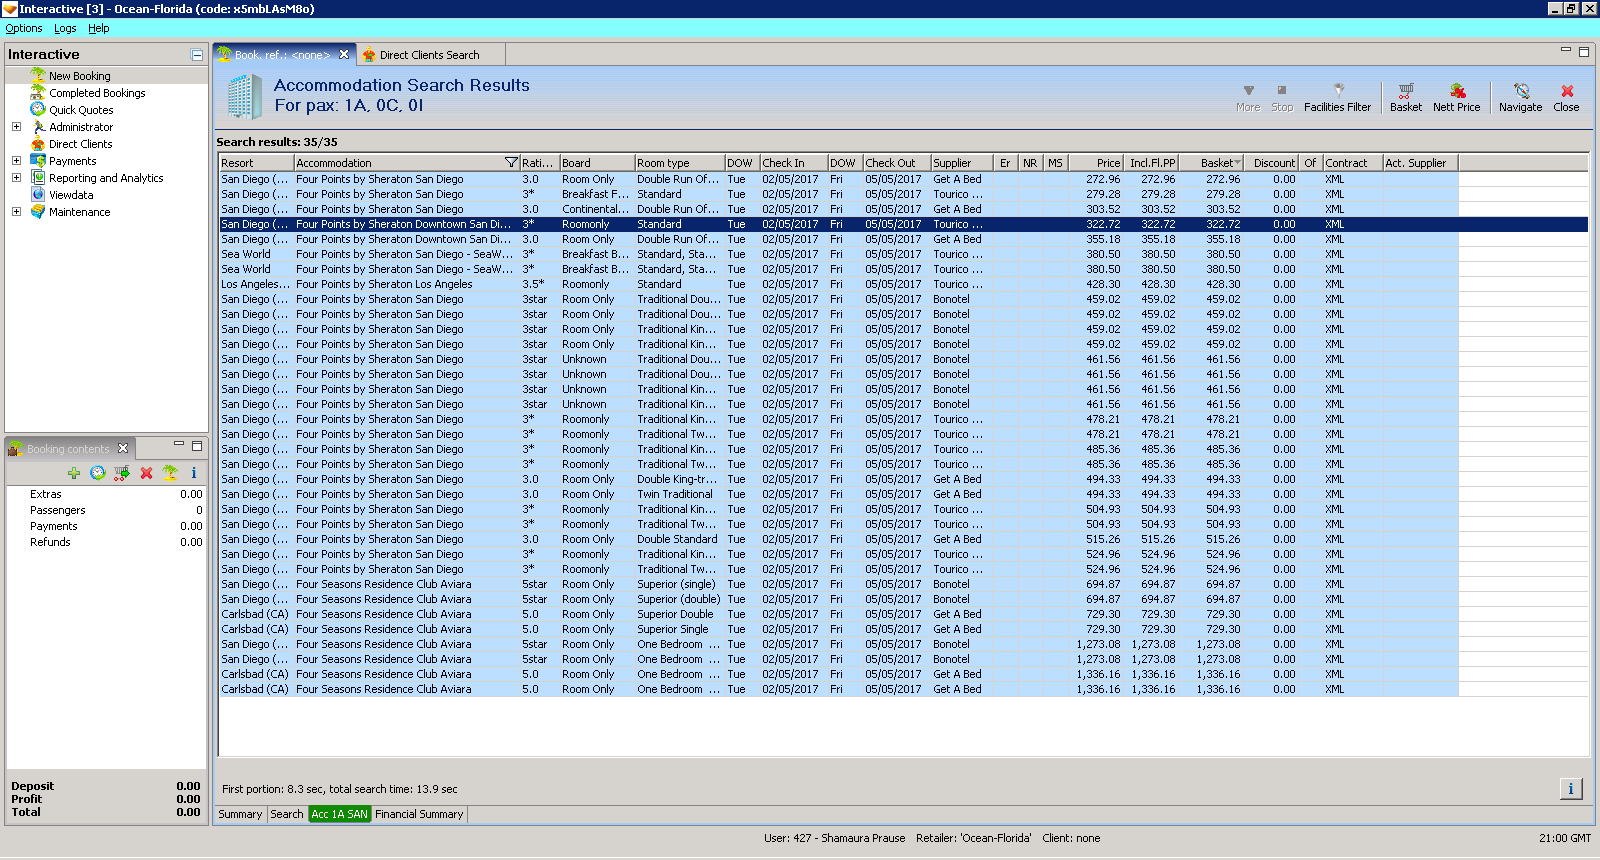The image size is (1600, 860).
Task: Show info via blue i in Booking contents
Action: pyautogui.click(x=194, y=473)
